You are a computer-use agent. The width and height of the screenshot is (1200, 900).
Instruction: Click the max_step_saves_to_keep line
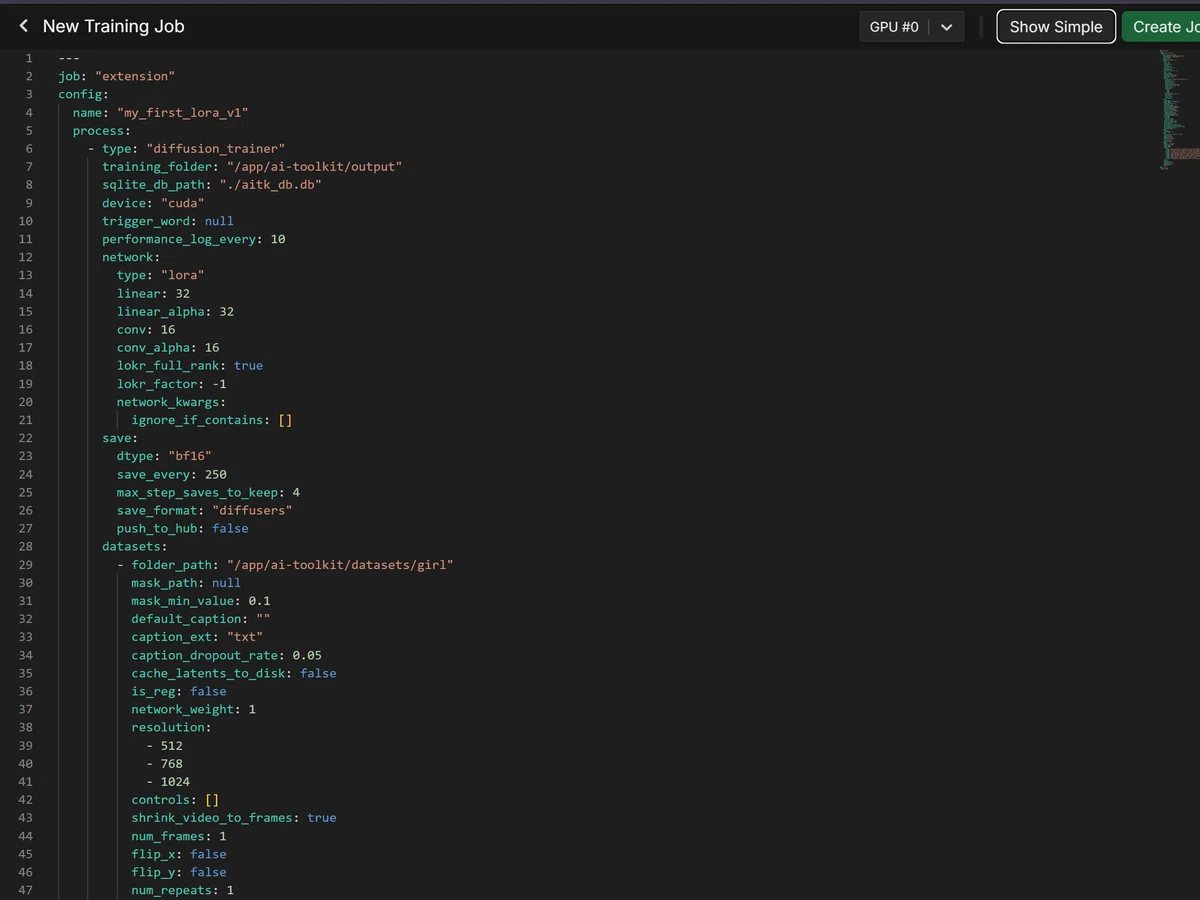tap(208, 492)
